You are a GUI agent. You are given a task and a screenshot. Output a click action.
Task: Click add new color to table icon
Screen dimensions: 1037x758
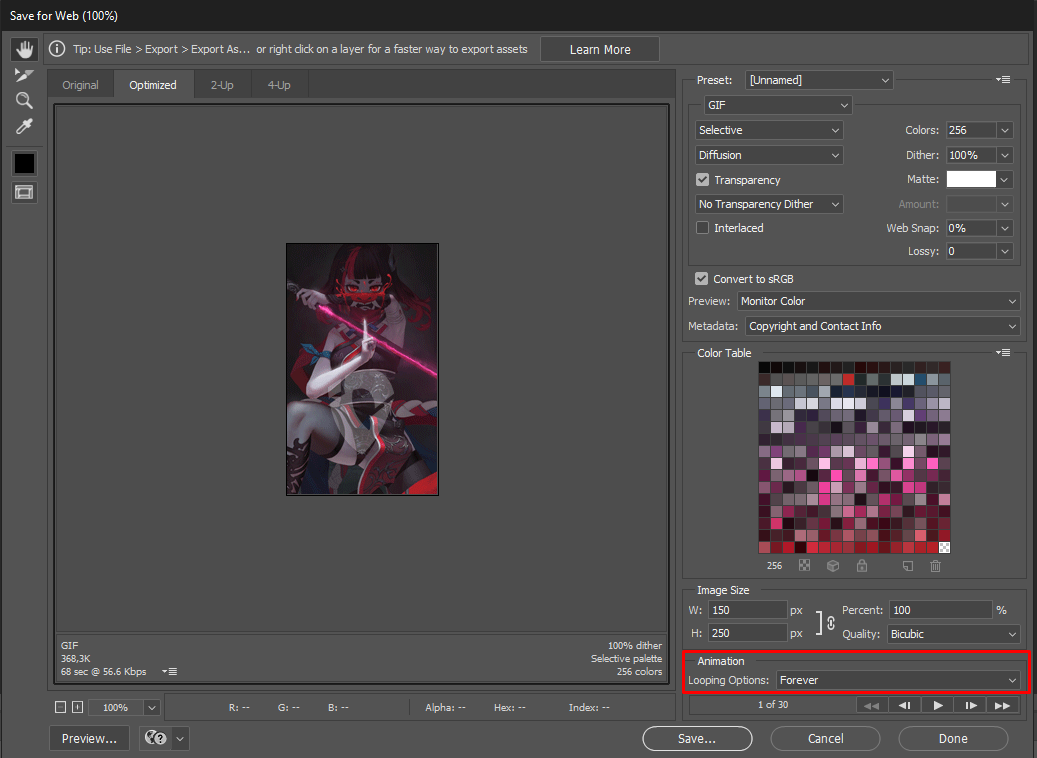(908, 566)
